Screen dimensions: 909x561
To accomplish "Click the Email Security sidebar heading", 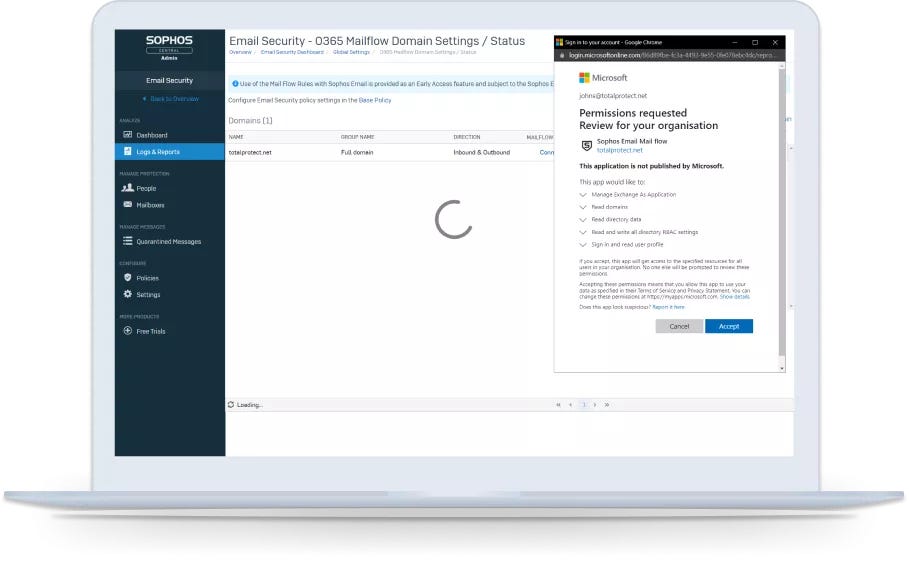I will point(169,81).
